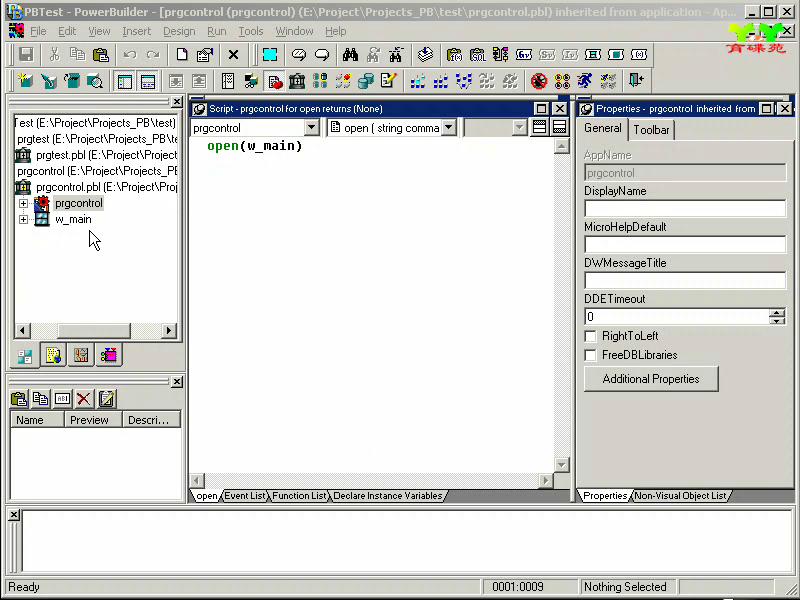This screenshot has width=800, height=600.
Task: Click the Additional Properties button
Action: [x=651, y=379]
